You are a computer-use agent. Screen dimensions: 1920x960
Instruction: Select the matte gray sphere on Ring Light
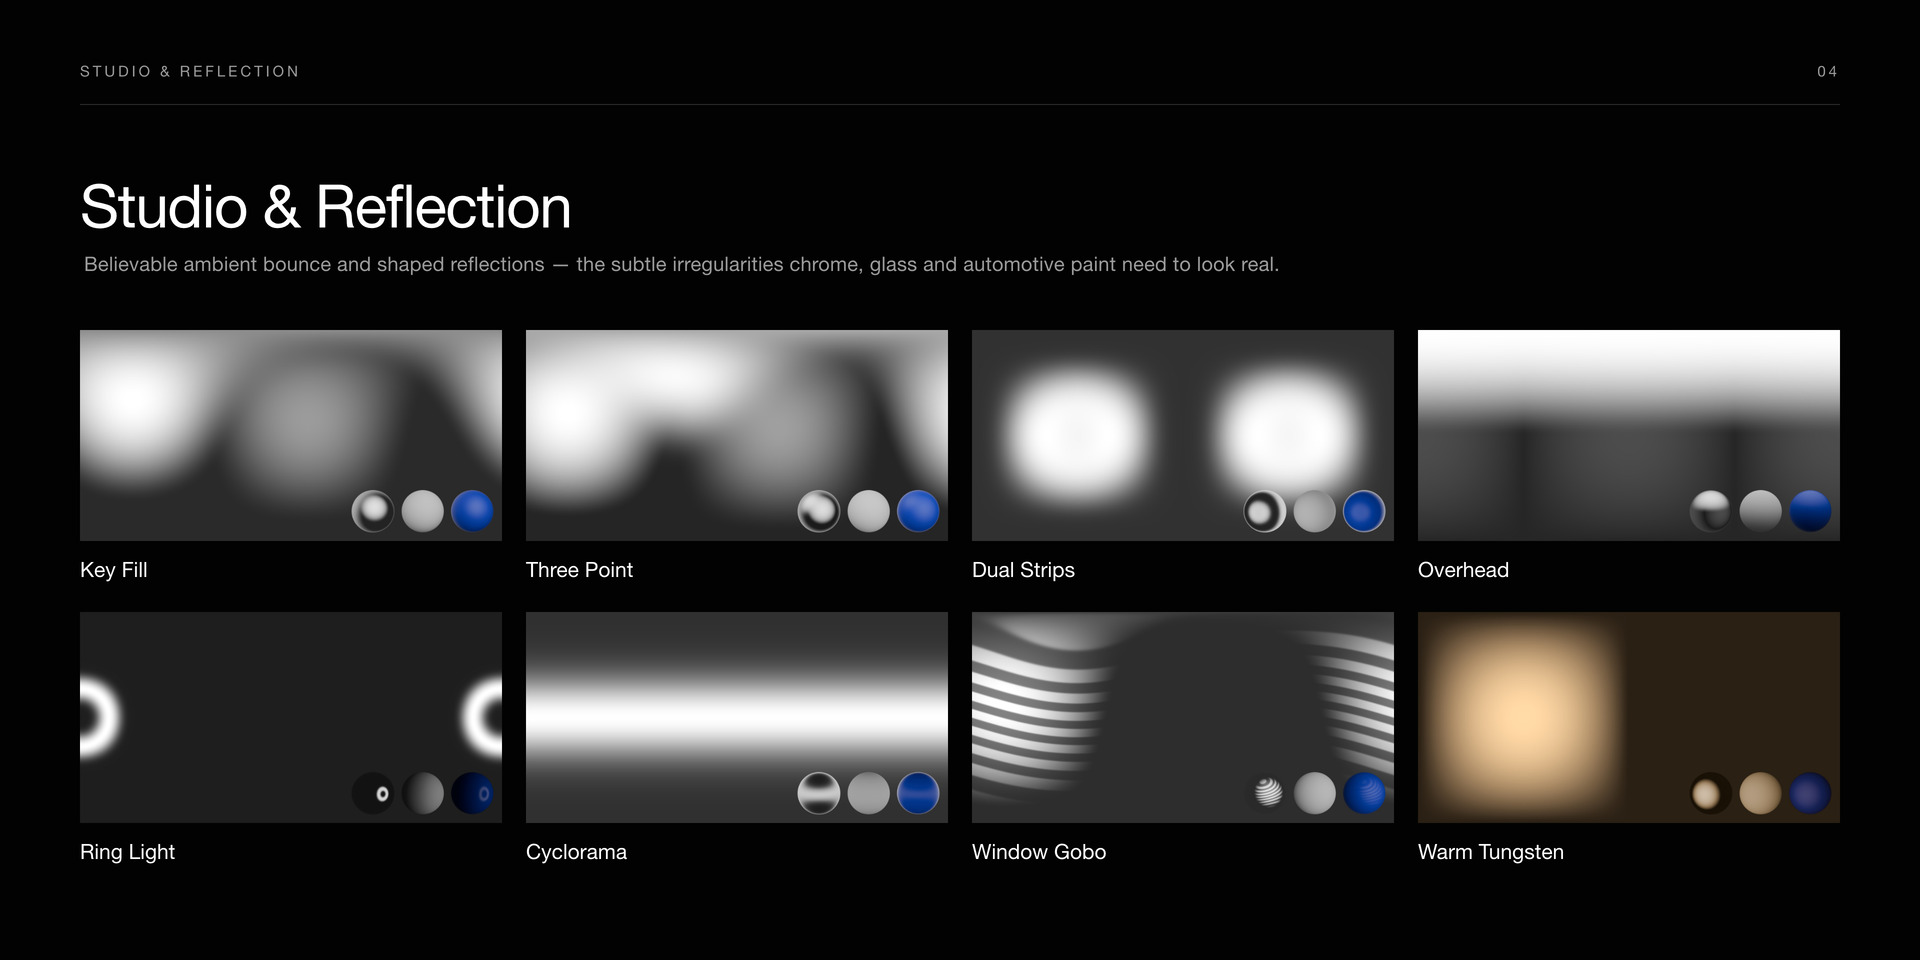click(423, 793)
